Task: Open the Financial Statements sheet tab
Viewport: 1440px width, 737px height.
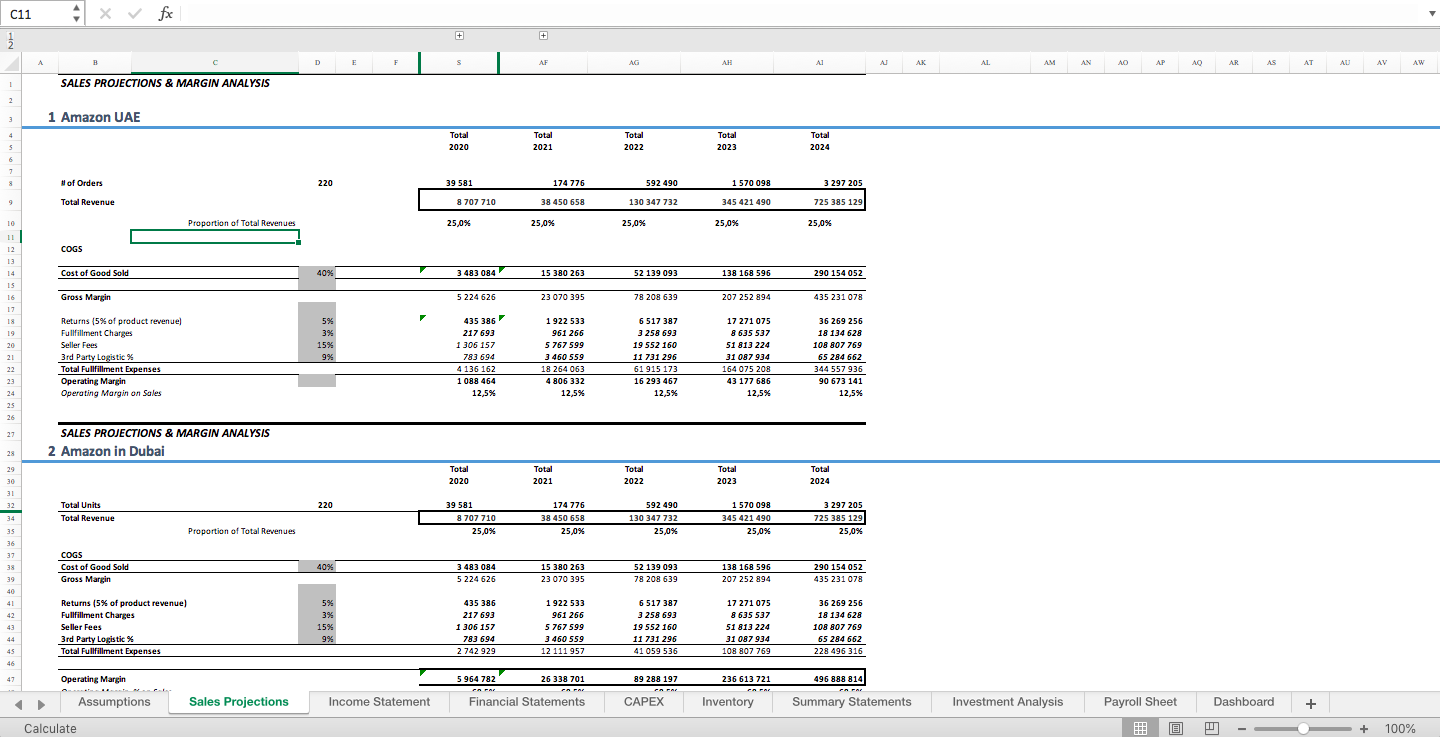Action: pyautogui.click(x=527, y=702)
